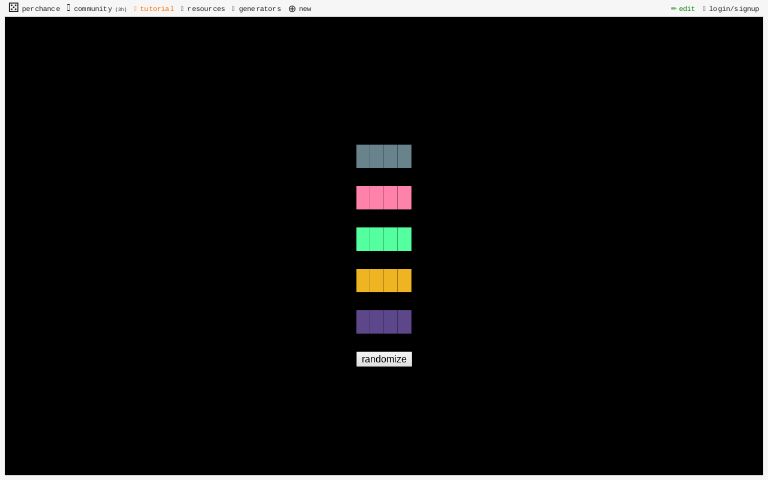Screen dimensions: 768x480
Task: Click the rightmost orange swatch cell
Action: pyautogui.click(x=404, y=280)
